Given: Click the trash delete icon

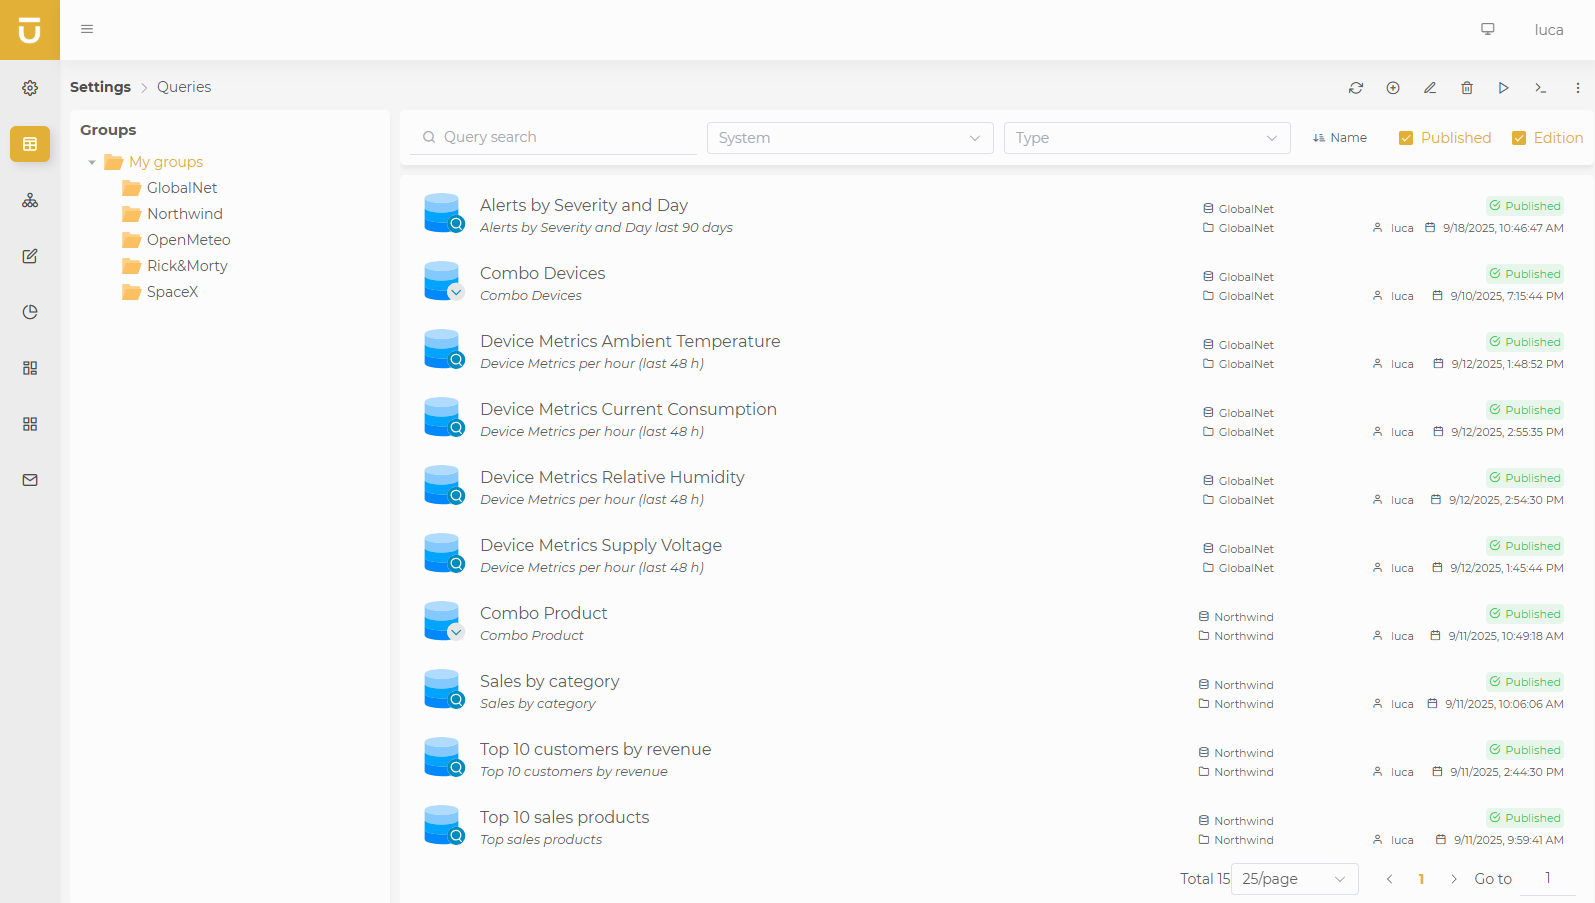Looking at the screenshot, I should [1467, 88].
